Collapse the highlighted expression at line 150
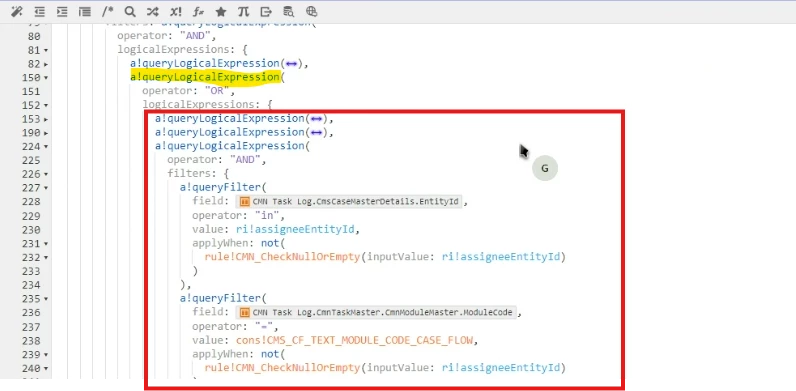The image size is (796, 391). 46,78
